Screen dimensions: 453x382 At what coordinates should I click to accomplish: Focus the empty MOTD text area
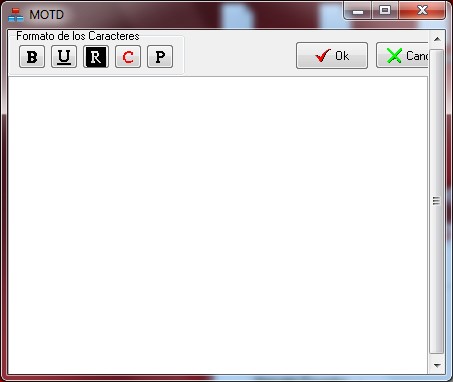pyautogui.click(x=218, y=225)
